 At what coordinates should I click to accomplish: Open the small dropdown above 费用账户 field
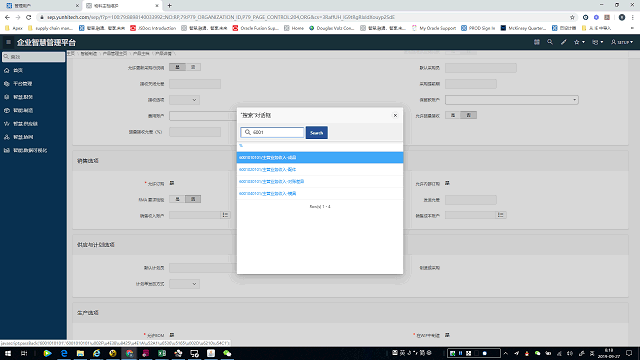184,100
